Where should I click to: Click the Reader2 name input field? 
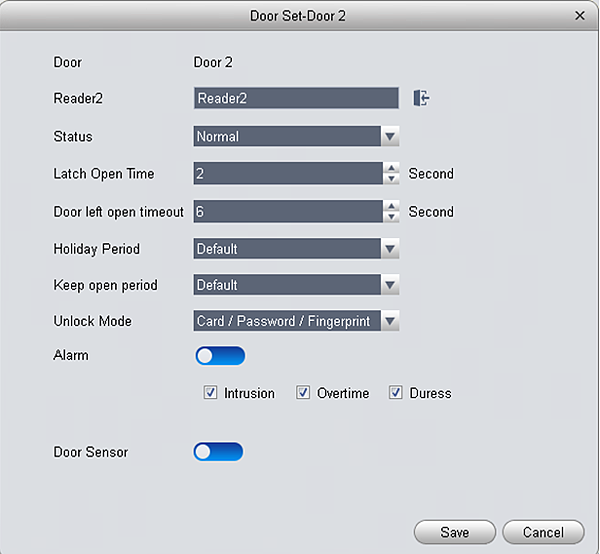tap(296, 98)
